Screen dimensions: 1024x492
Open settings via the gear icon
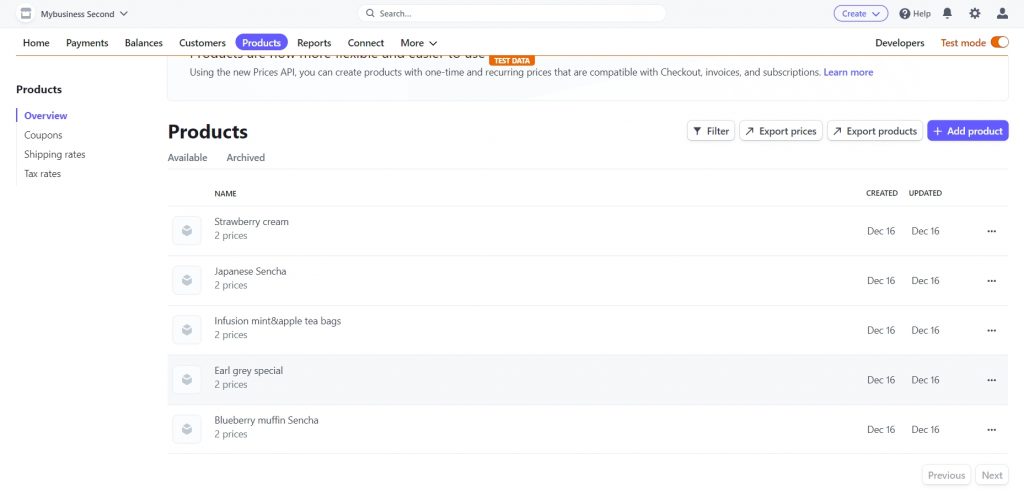[x=975, y=13]
